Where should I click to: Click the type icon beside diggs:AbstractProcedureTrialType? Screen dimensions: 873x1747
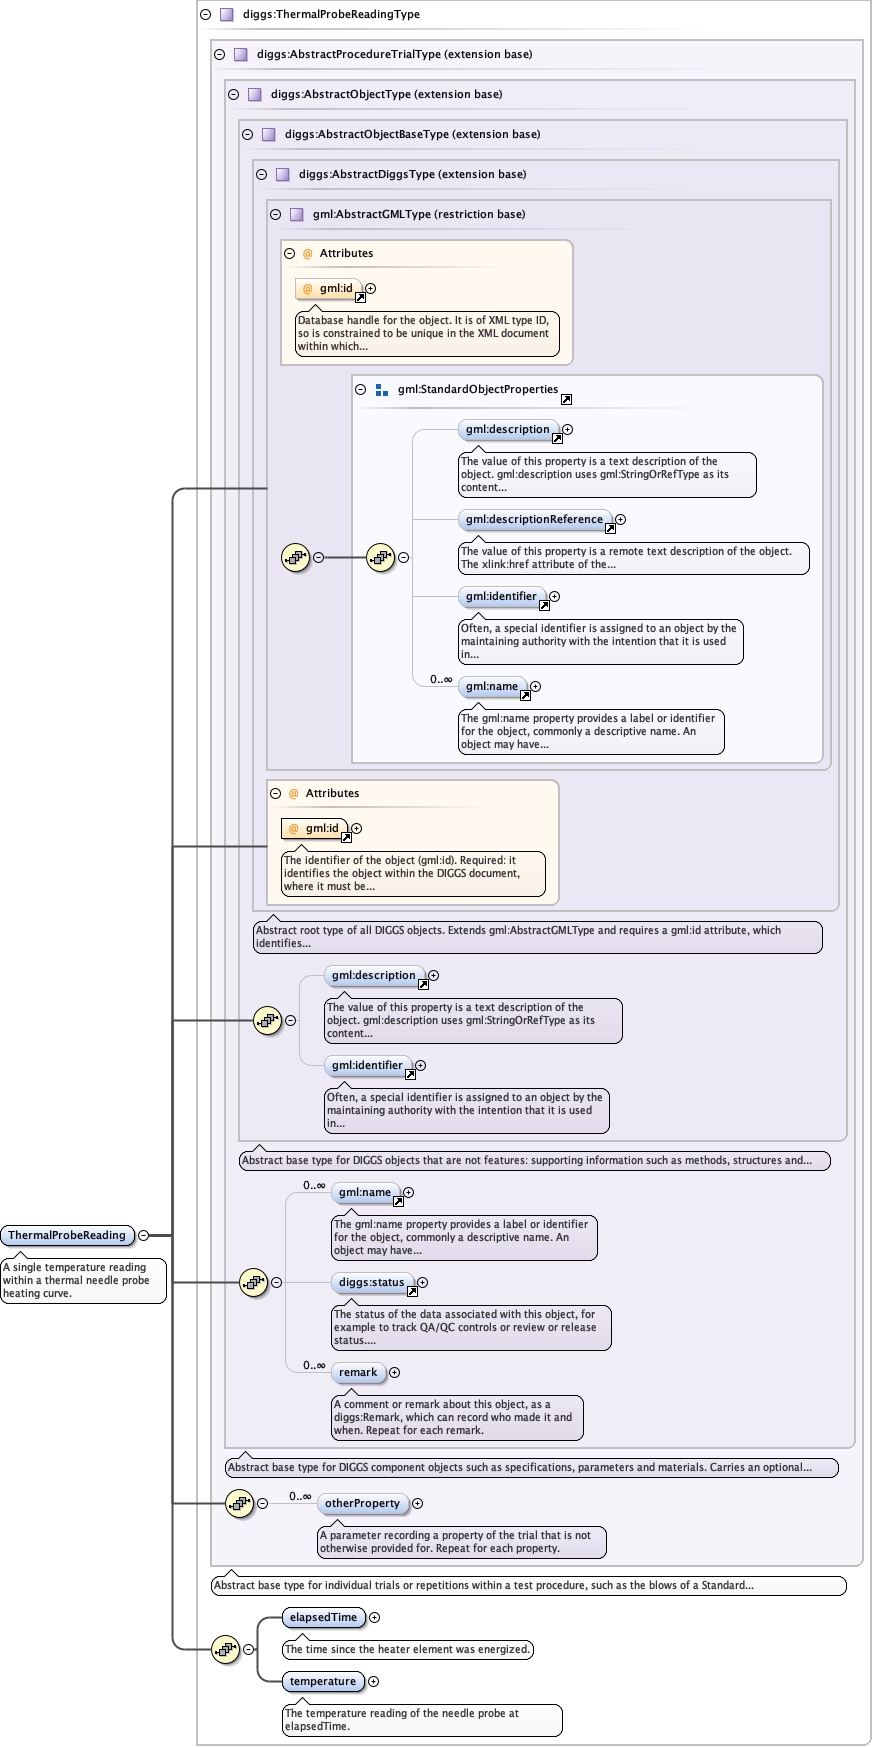pyautogui.click(x=241, y=55)
